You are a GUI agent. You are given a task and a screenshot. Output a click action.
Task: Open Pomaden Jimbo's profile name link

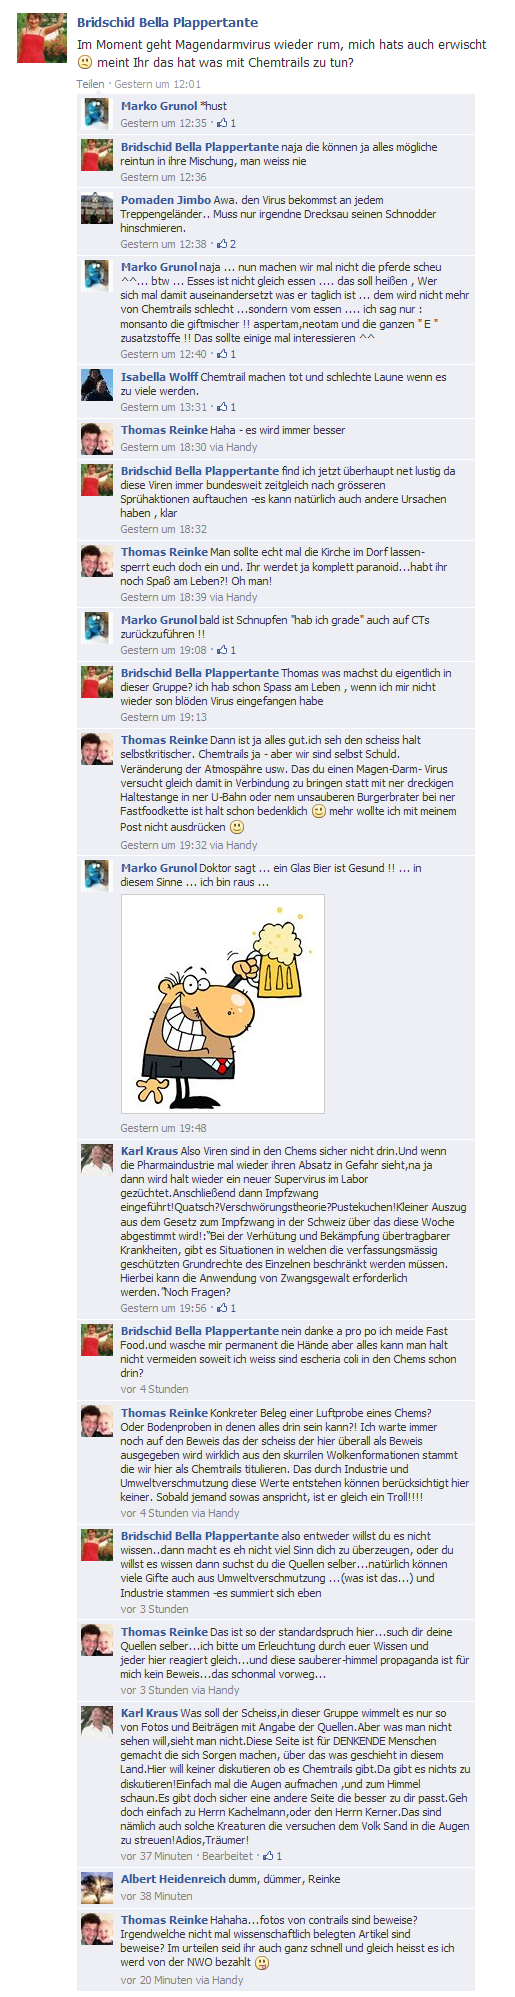click(x=166, y=200)
